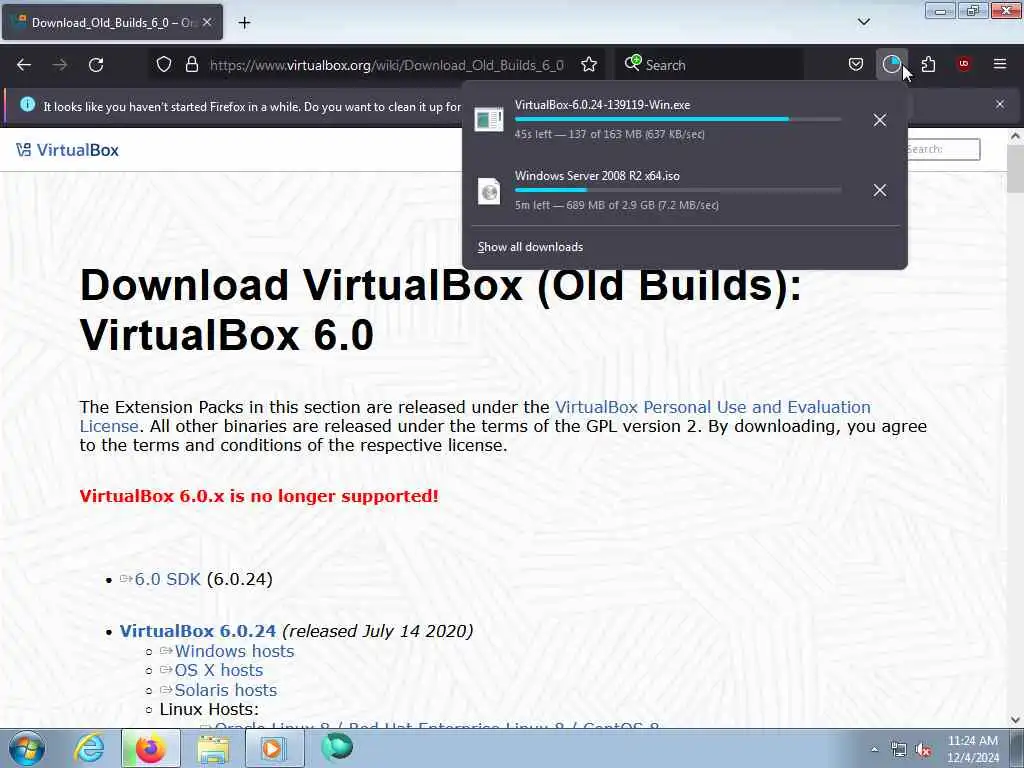Screen dimensions: 1024x768
Task: Focus the Firefox Search box
Action: point(709,65)
